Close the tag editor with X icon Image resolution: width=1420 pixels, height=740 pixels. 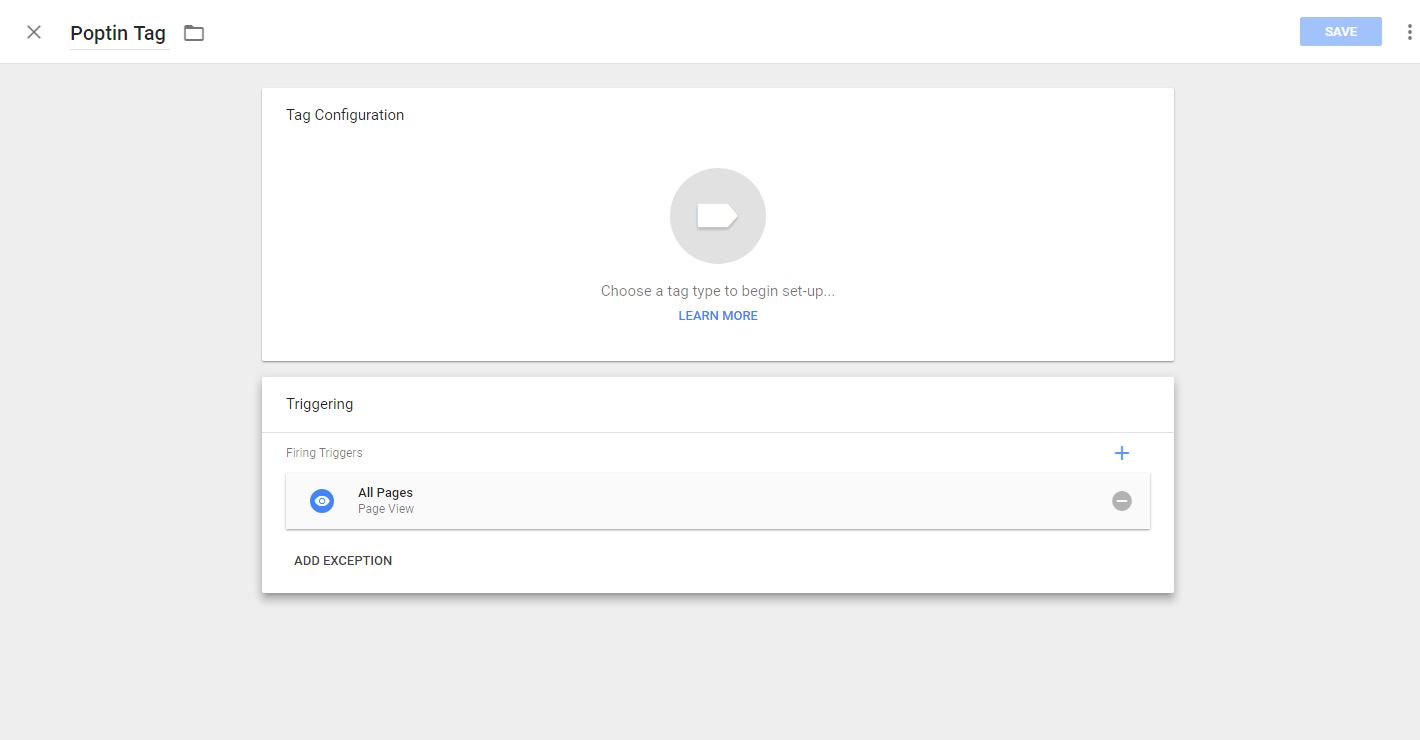[34, 32]
